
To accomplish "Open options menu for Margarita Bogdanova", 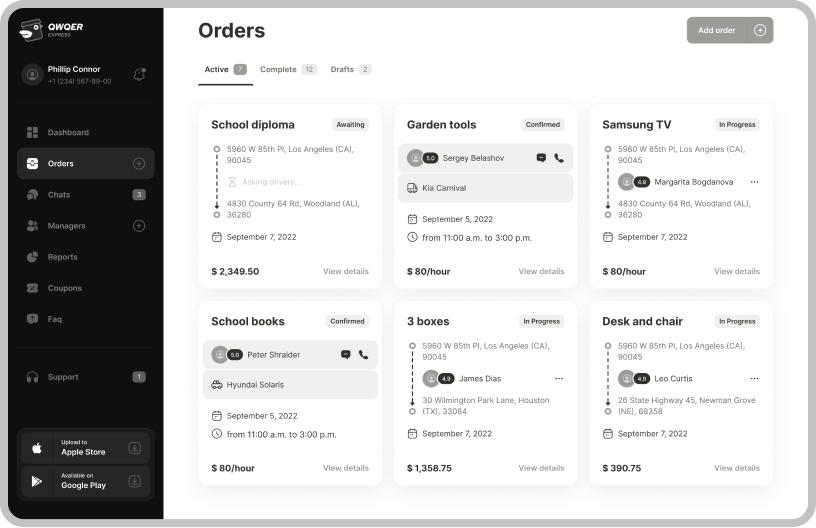I will pos(754,182).
